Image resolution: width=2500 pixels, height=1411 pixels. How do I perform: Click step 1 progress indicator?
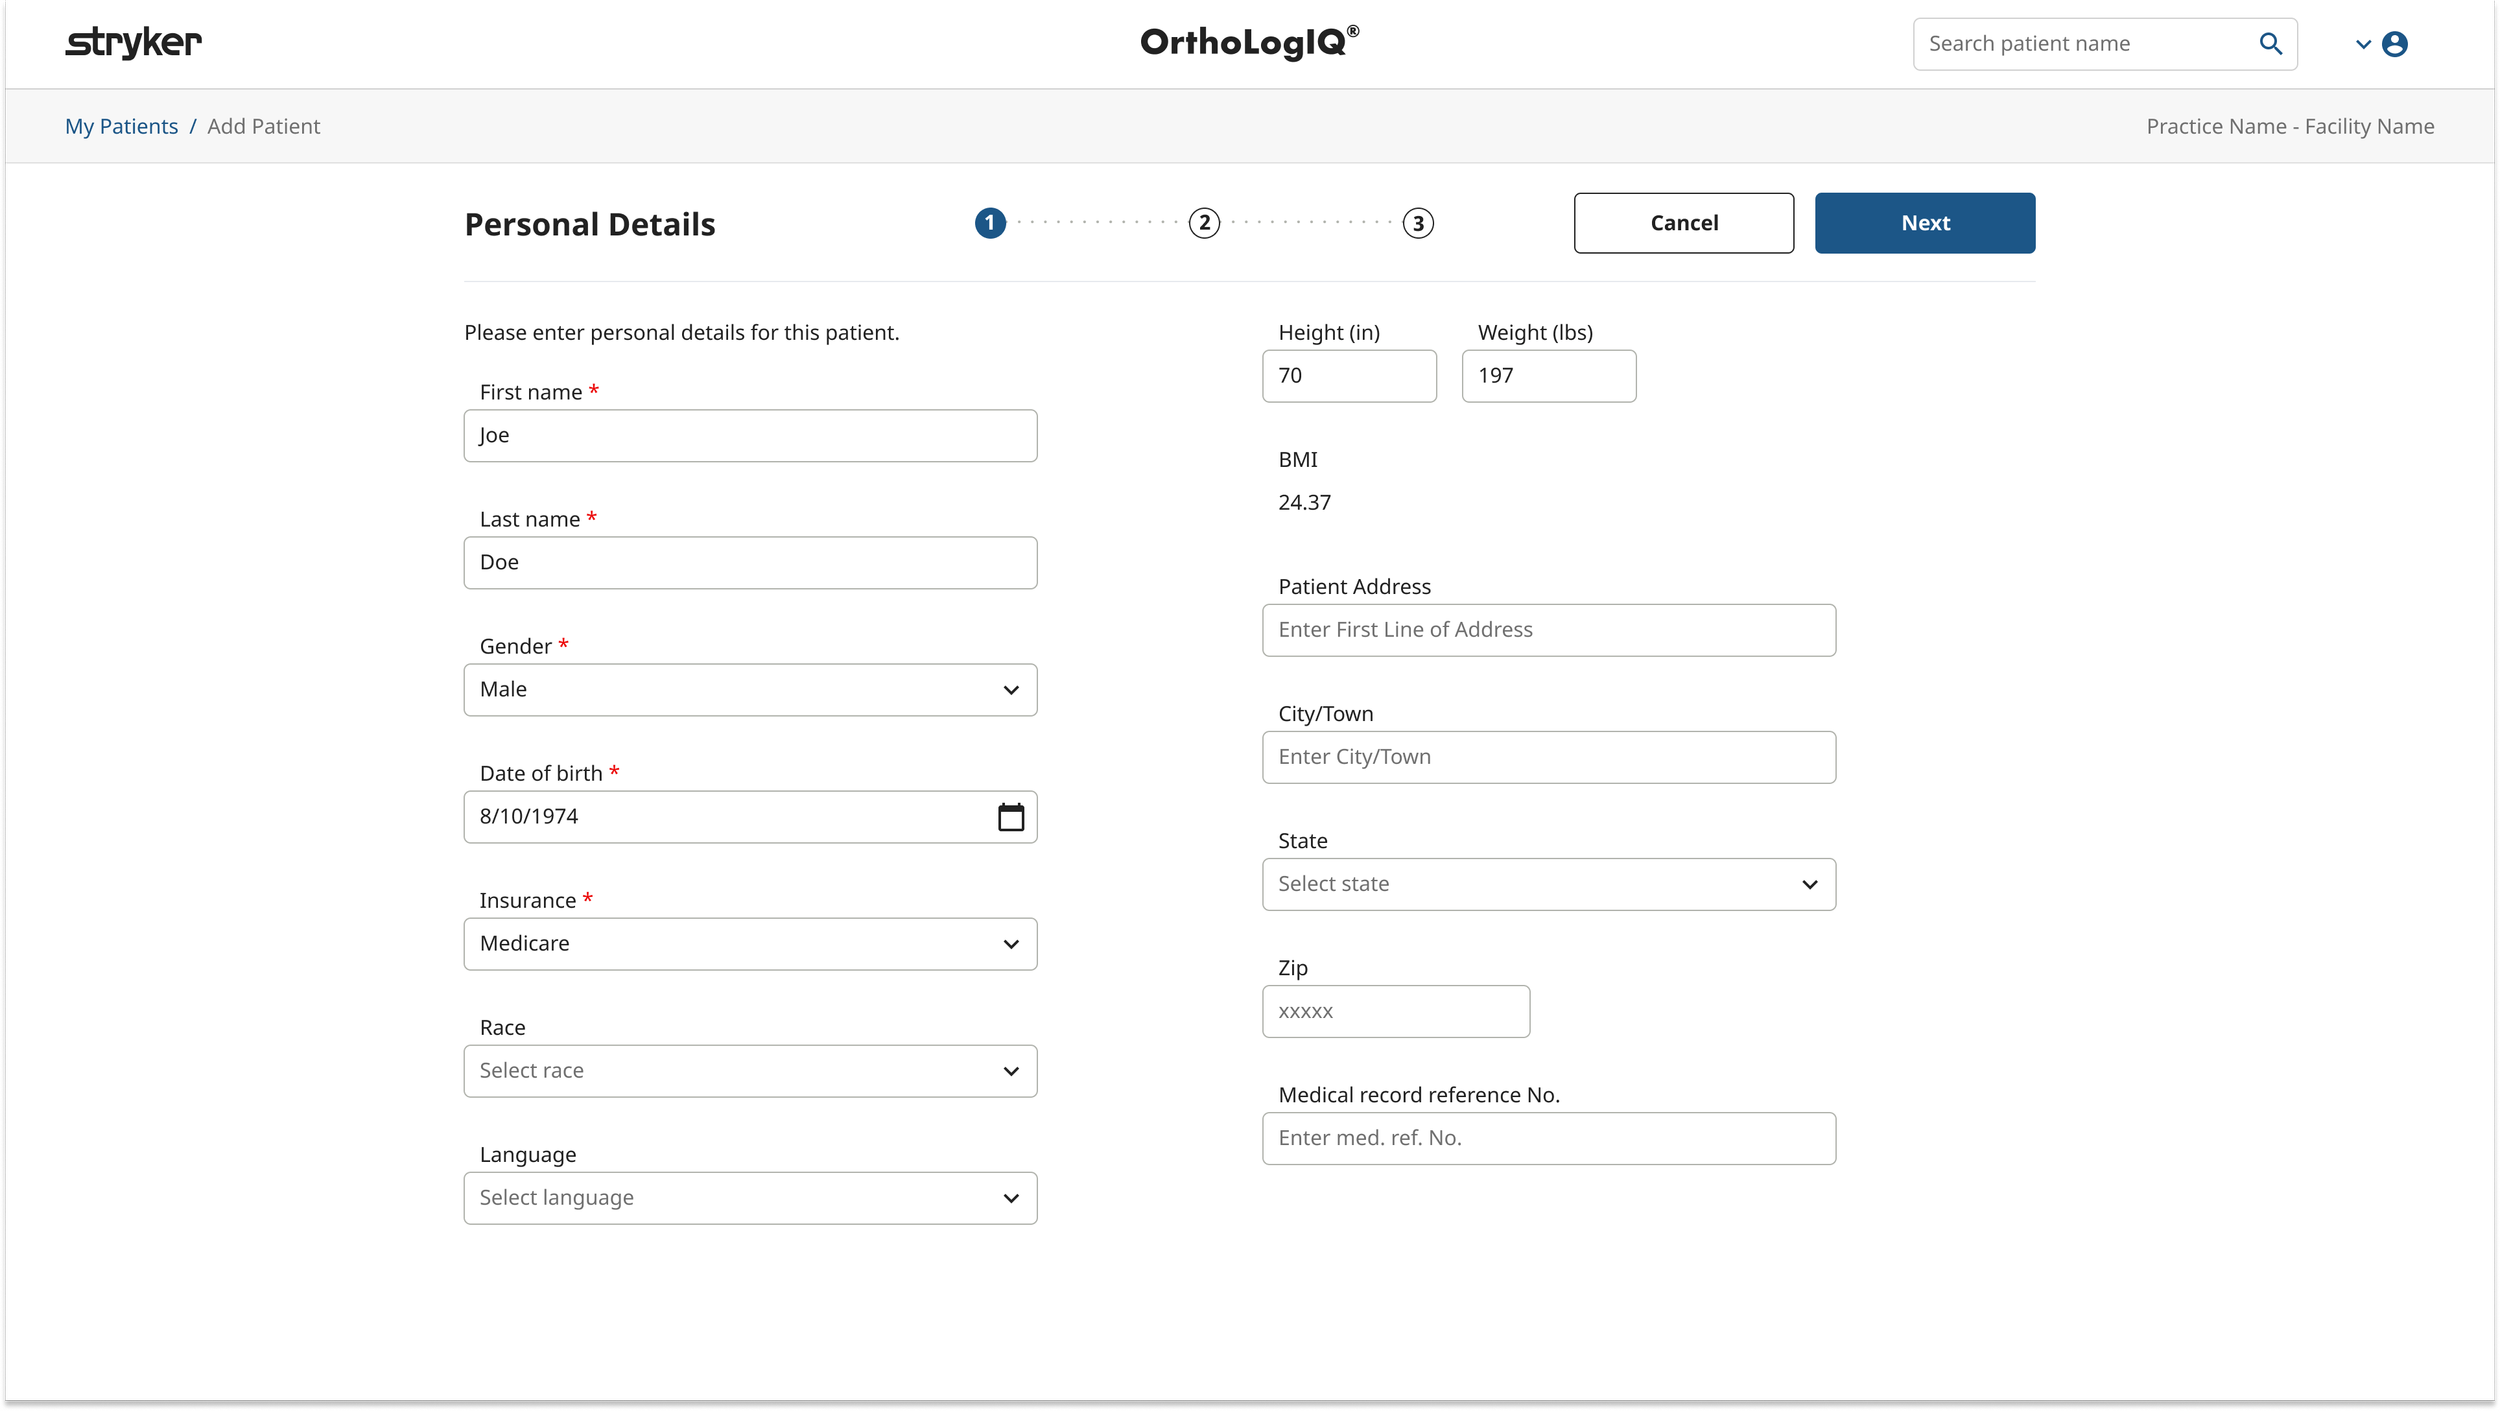[x=990, y=223]
